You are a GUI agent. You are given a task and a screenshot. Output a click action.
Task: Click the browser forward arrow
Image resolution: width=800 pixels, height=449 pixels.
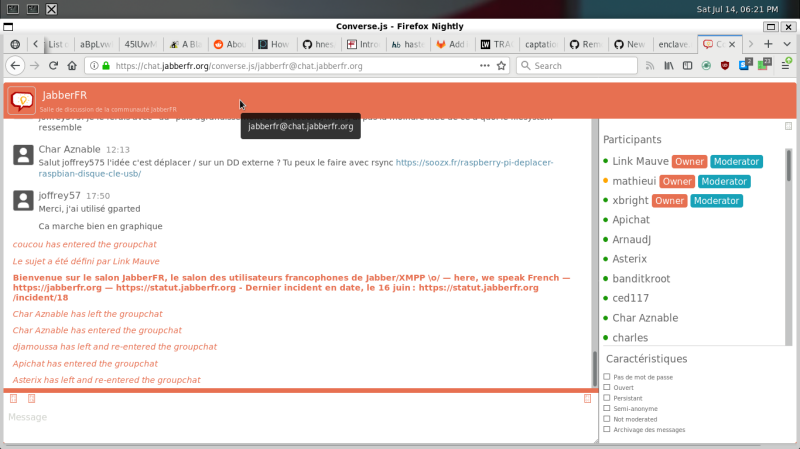(x=34, y=66)
